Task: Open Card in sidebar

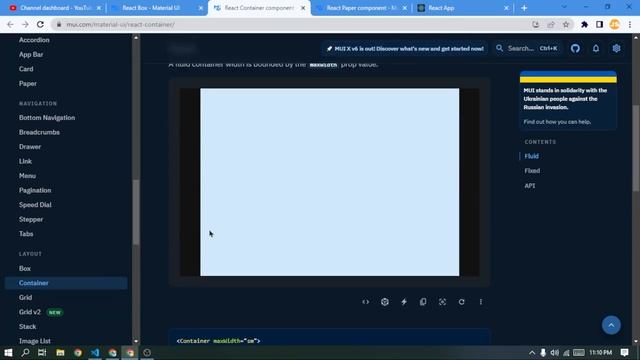Action: [26, 69]
